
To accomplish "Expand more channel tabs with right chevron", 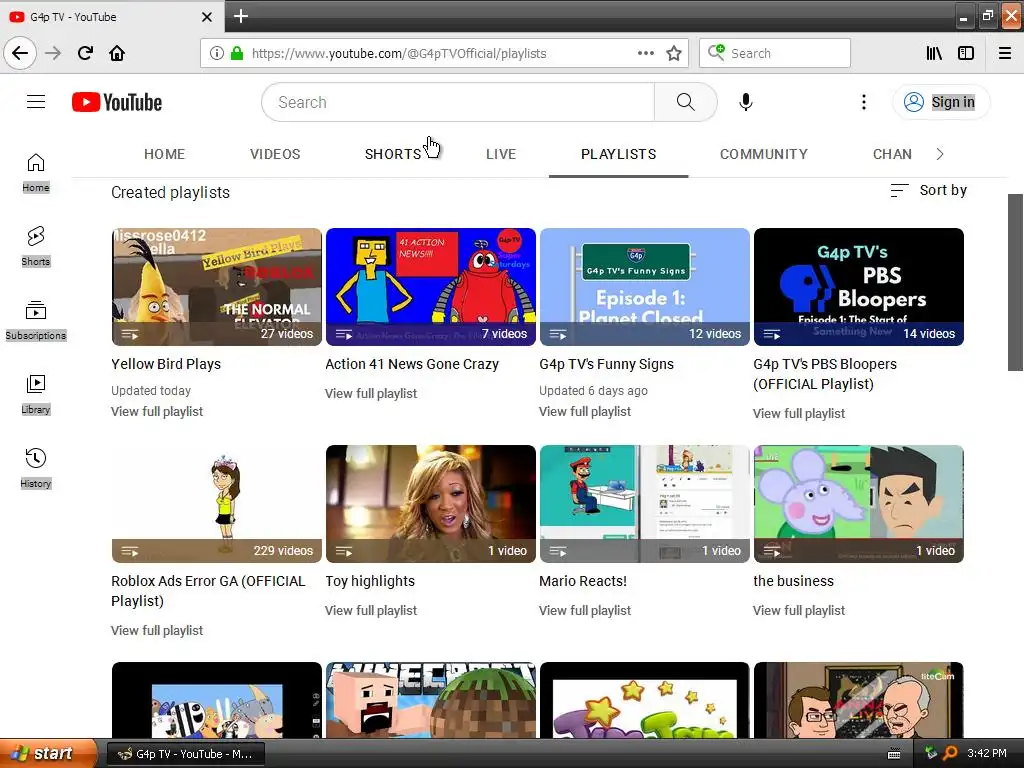I will [x=940, y=154].
